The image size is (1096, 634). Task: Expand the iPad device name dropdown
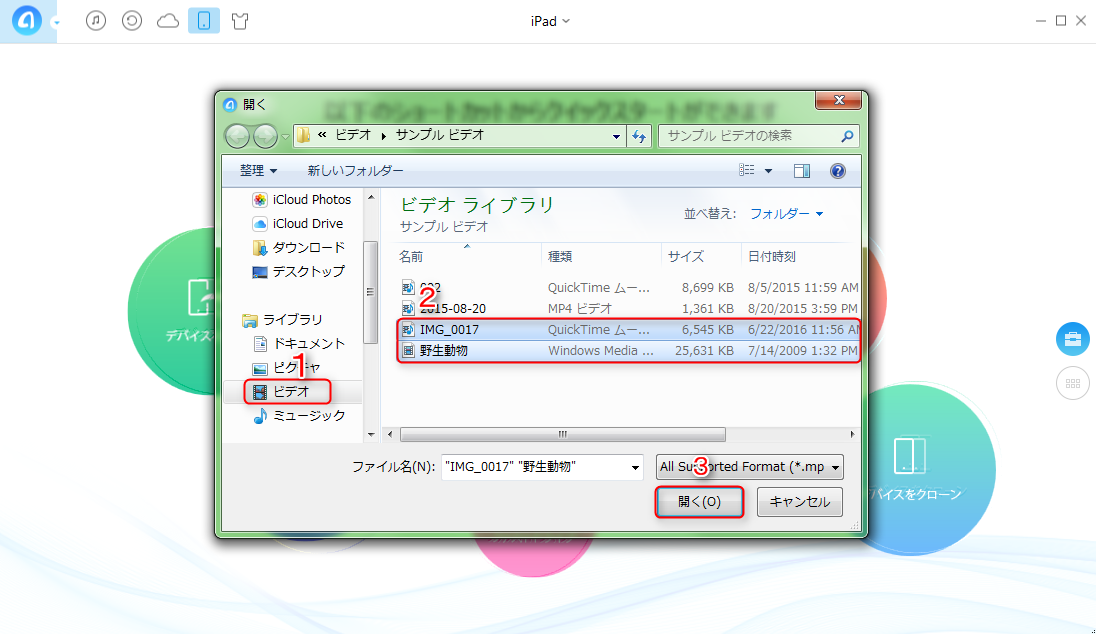point(550,21)
